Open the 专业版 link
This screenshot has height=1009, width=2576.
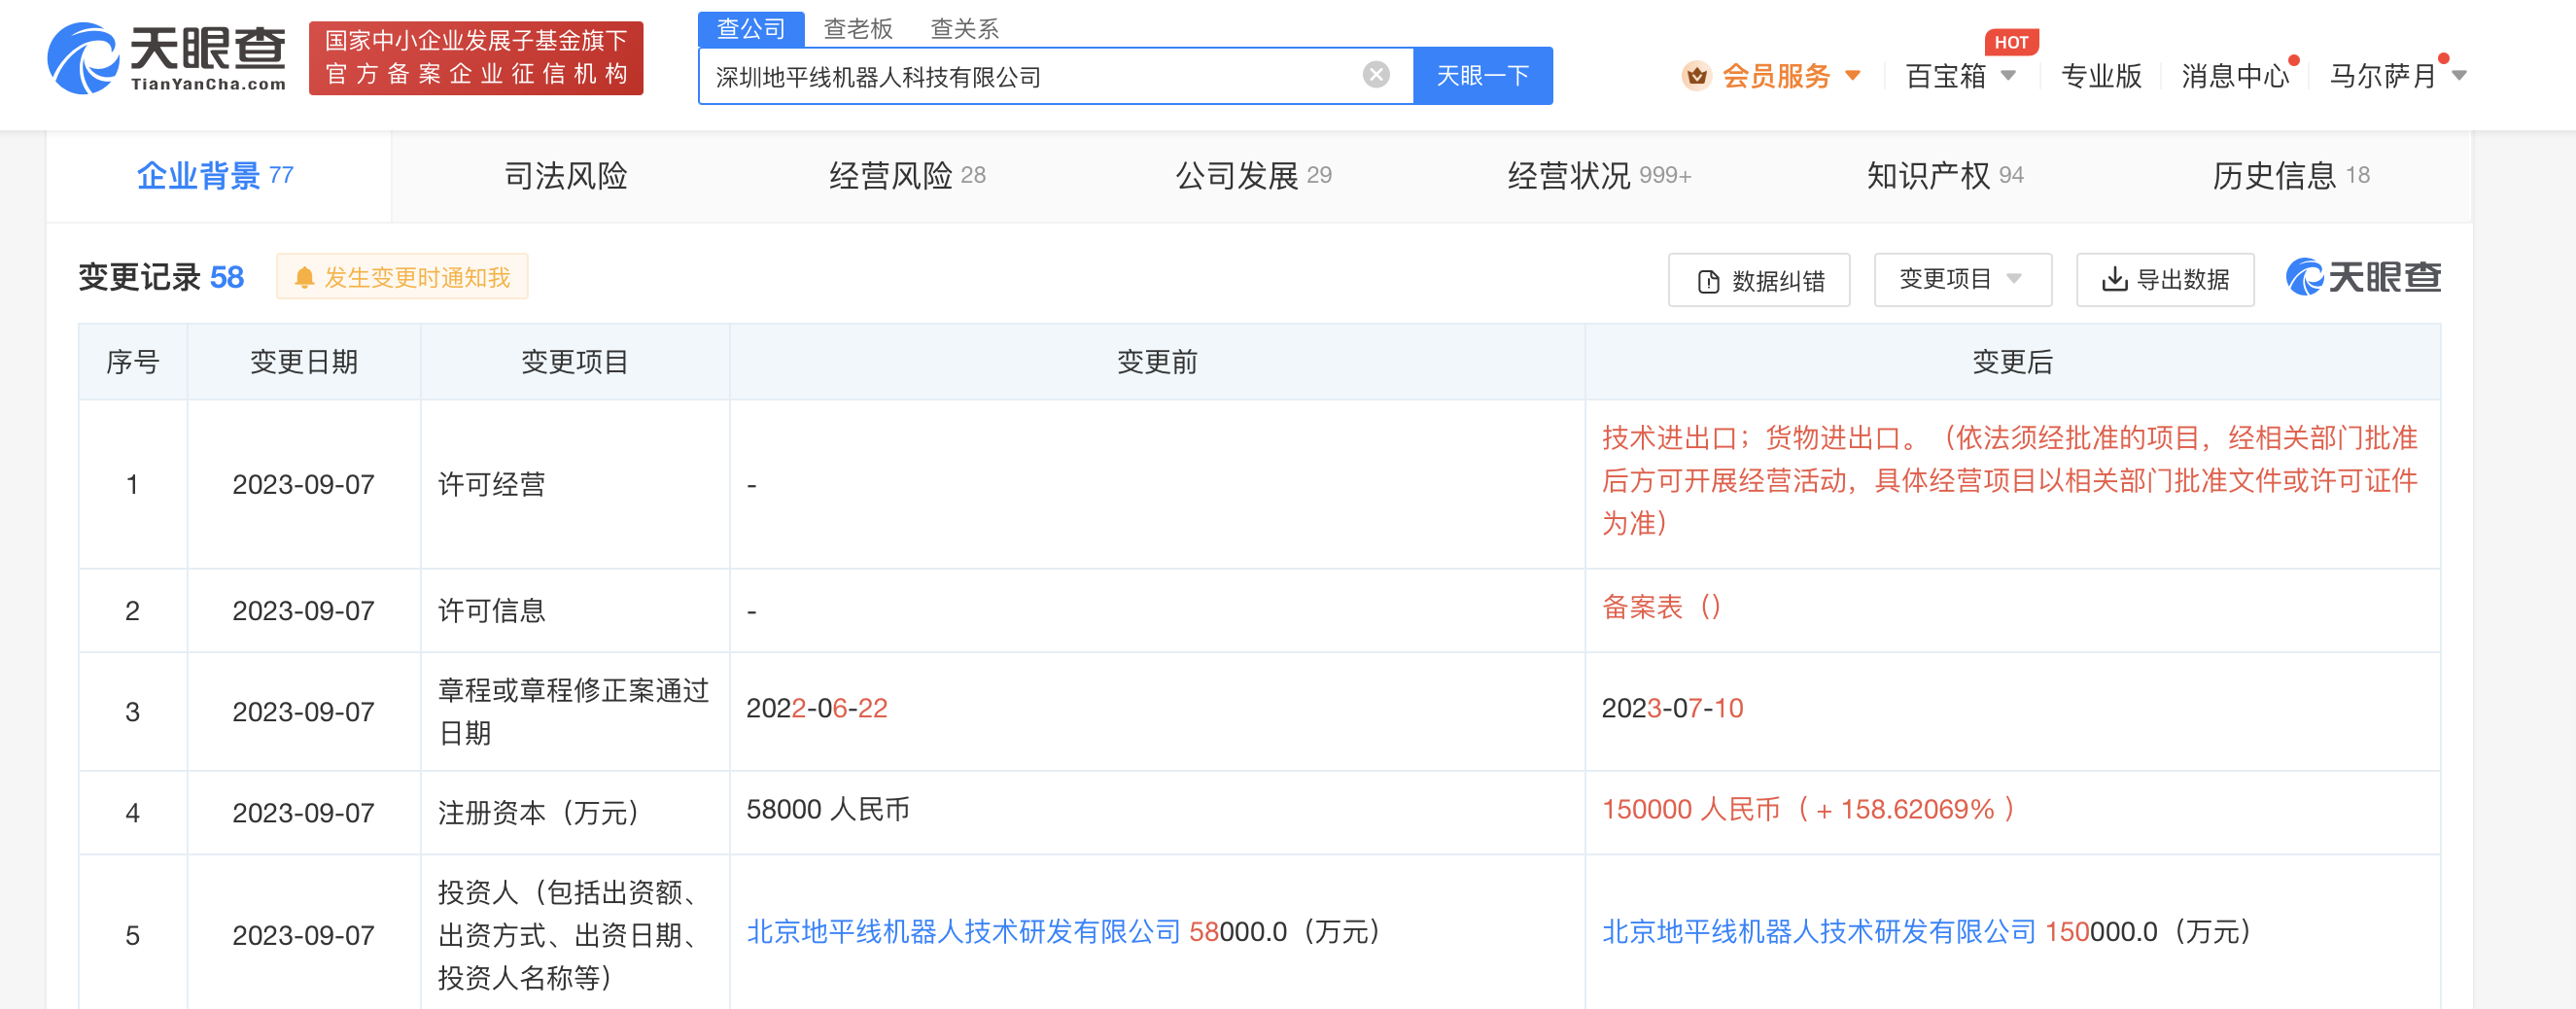coord(2101,76)
